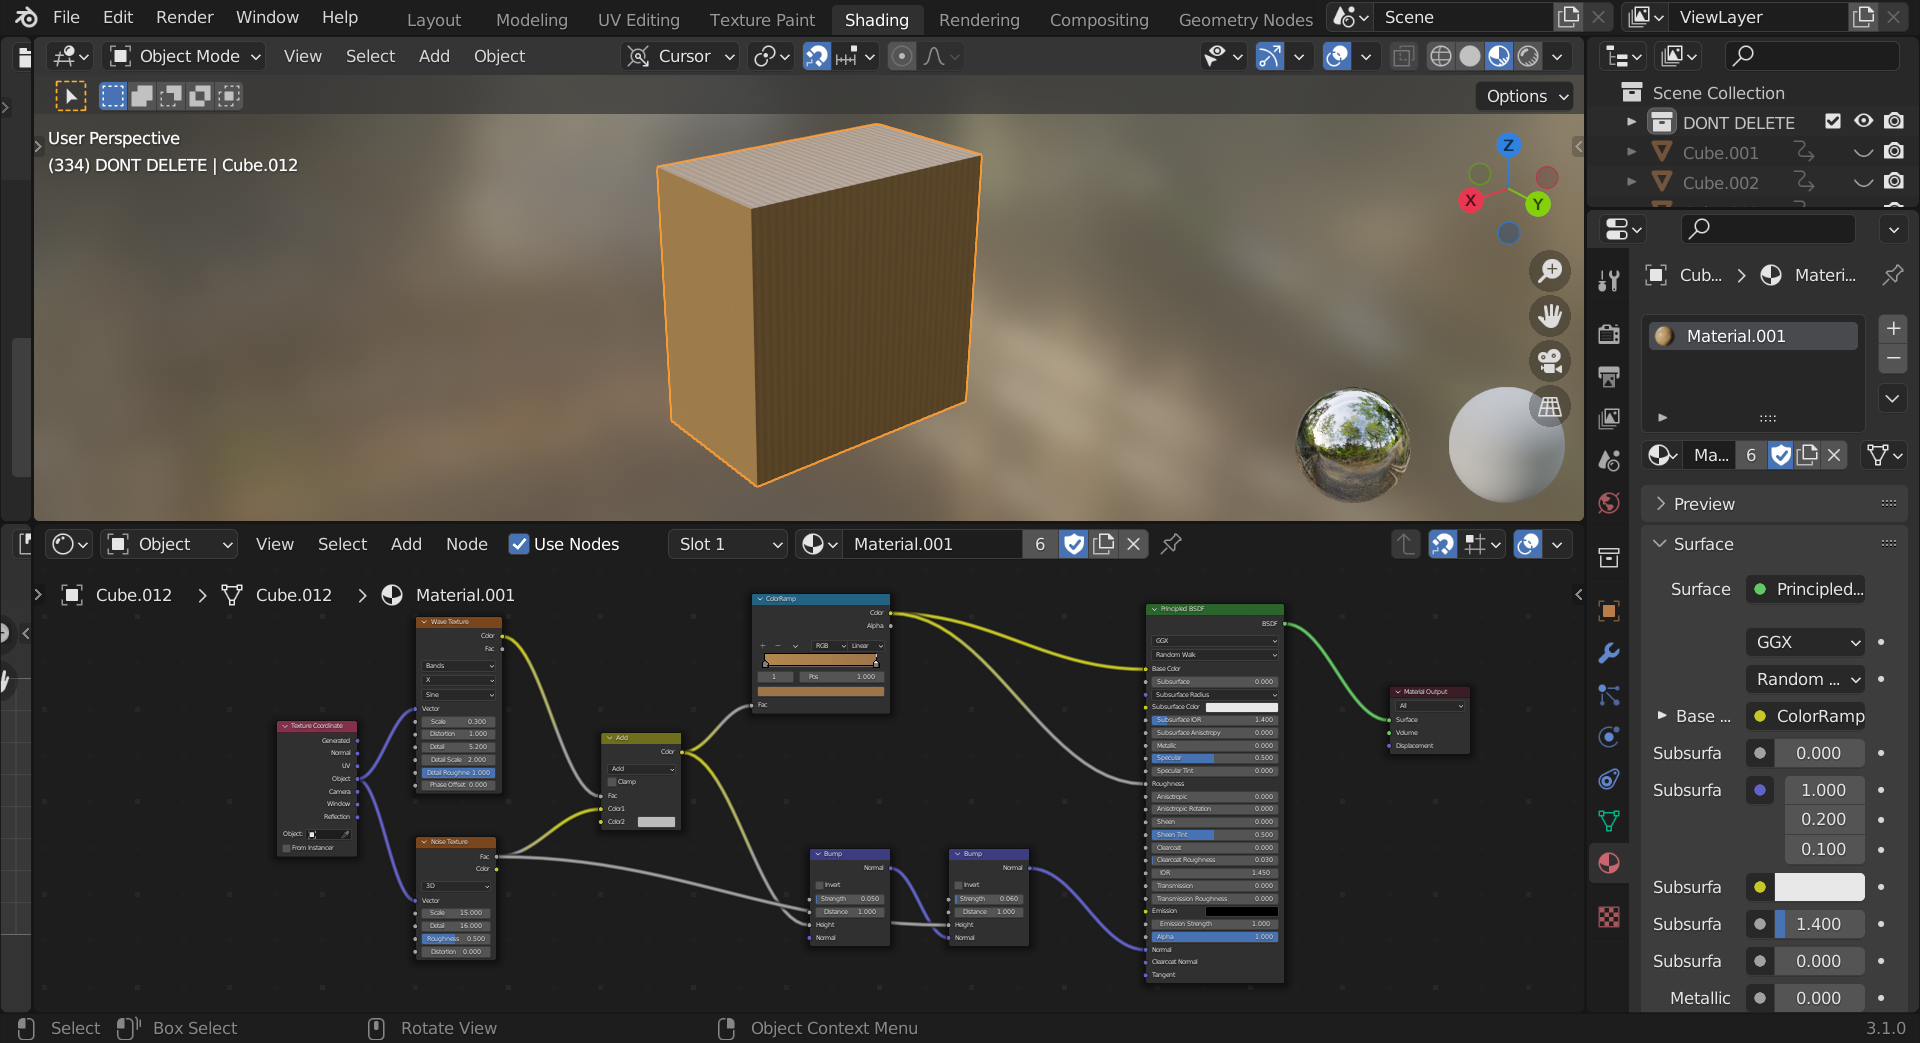Open the Node menu in node editor

[x=467, y=544]
